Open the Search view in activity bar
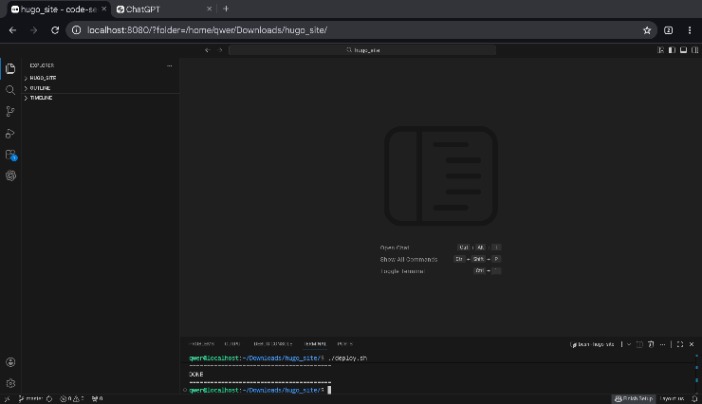 pyautogui.click(x=10, y=90)
